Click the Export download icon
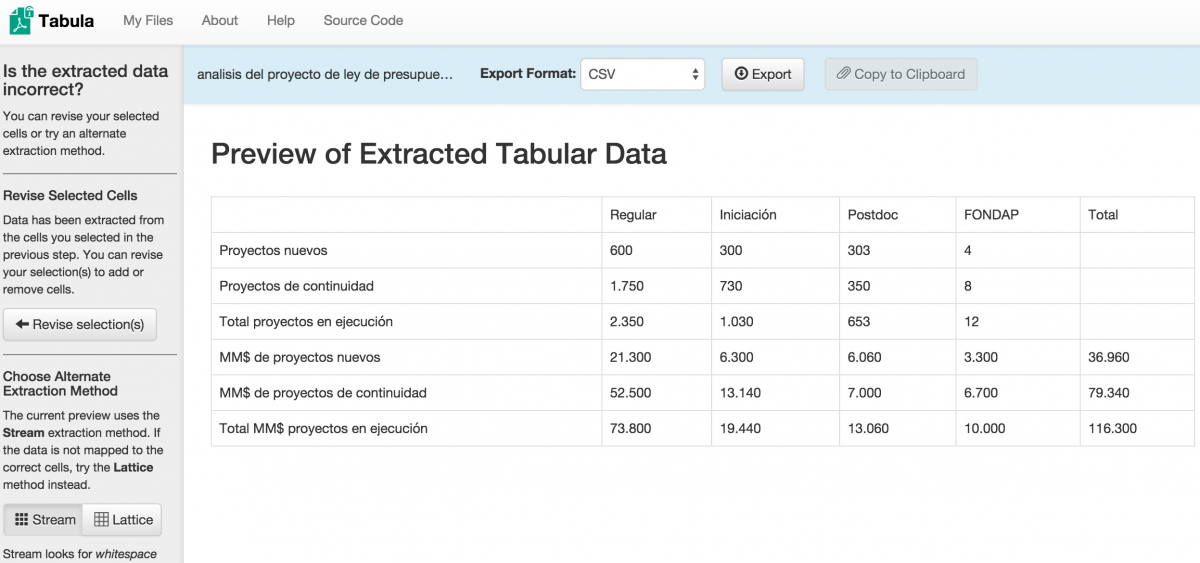 741,74
